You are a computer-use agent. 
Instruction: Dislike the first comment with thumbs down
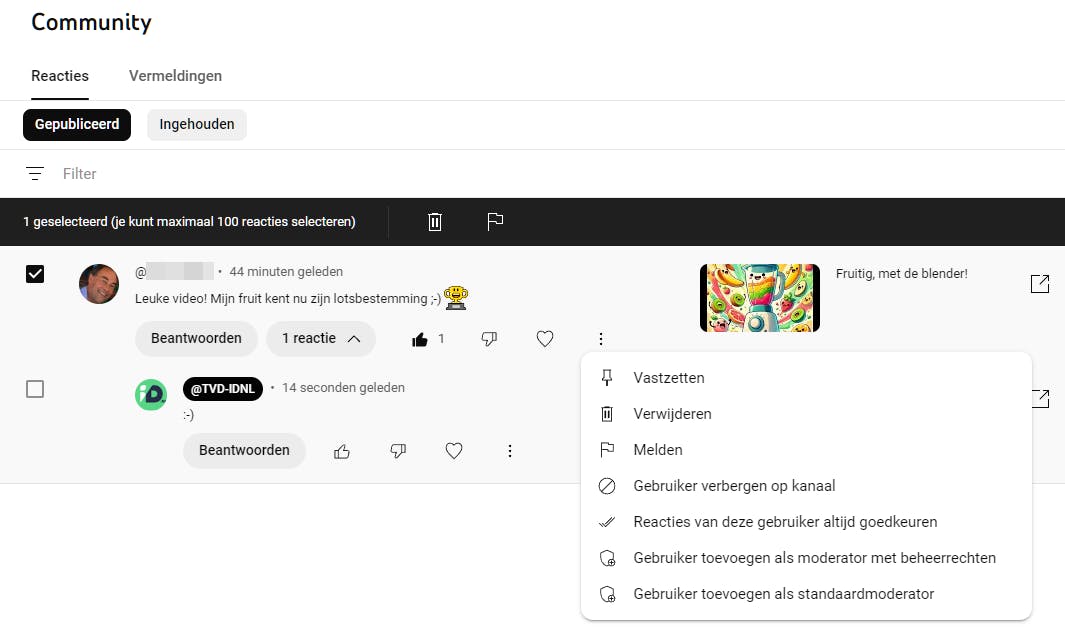[489, 339]
